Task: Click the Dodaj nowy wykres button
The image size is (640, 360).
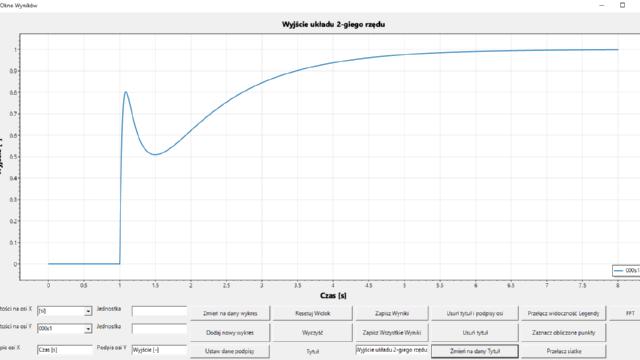Action: [230, 333]
